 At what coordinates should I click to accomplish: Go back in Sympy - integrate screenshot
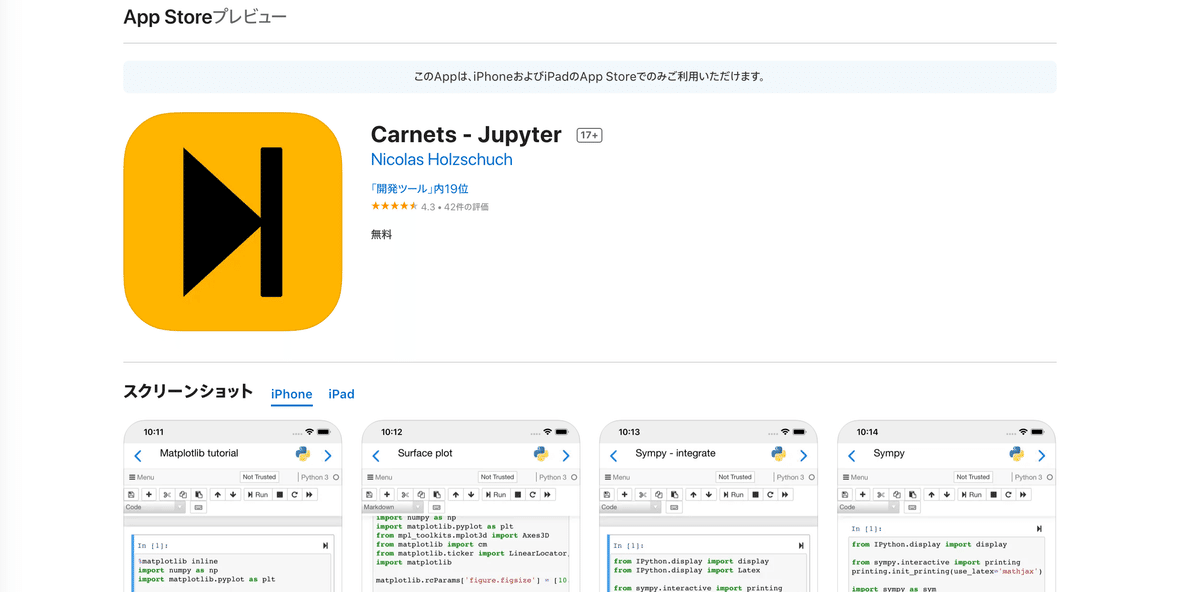614,456
